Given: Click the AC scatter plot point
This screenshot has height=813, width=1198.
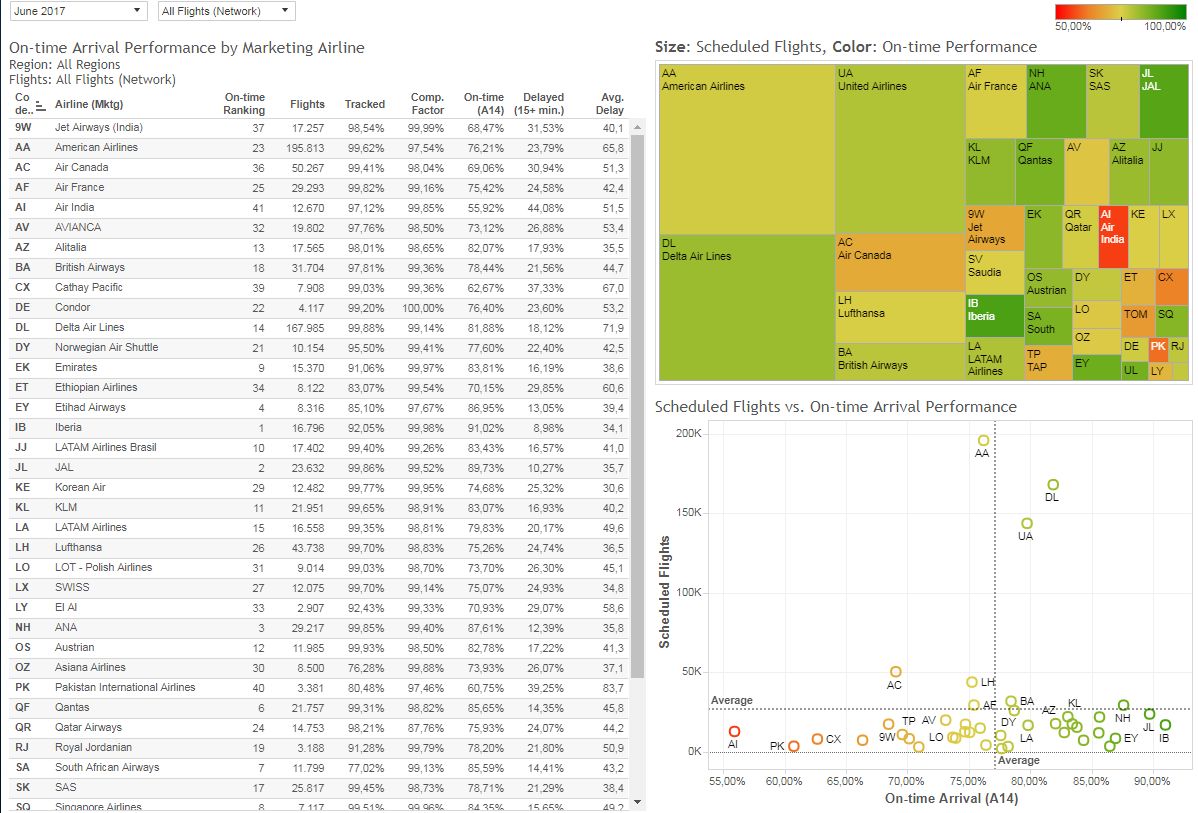Looking at the screenshot, I should 895,672.
